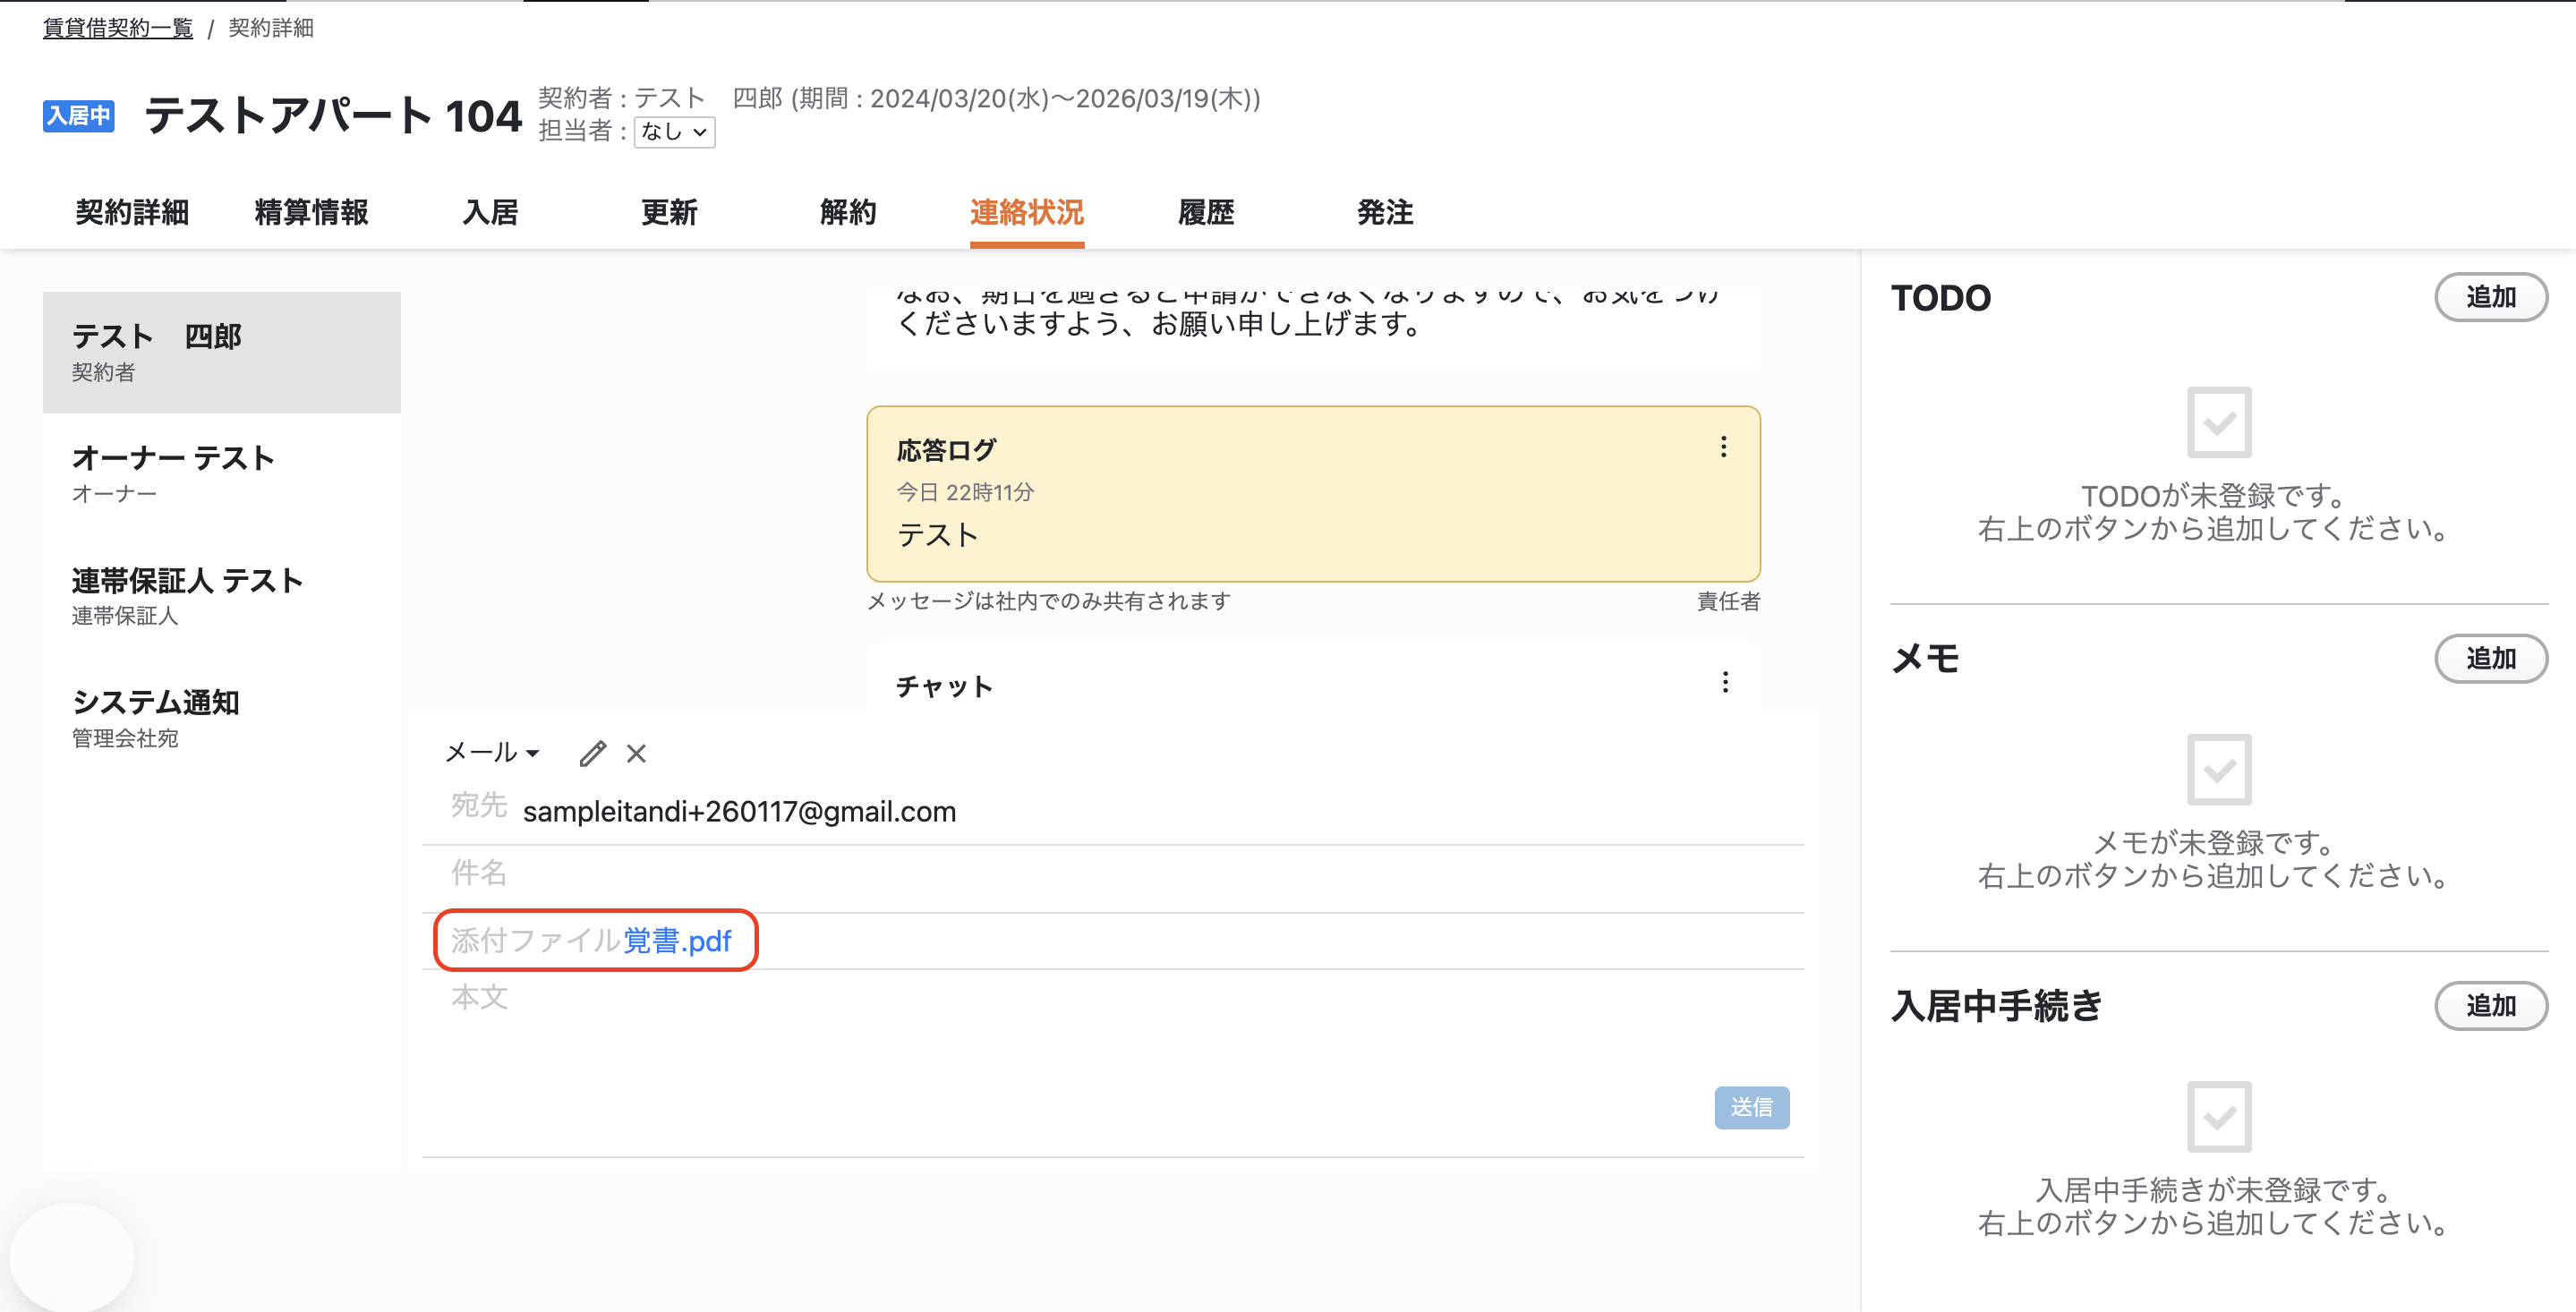2576x1312 pixels.
Task: Open the 更新 tab
Action: tap(669, 212)
